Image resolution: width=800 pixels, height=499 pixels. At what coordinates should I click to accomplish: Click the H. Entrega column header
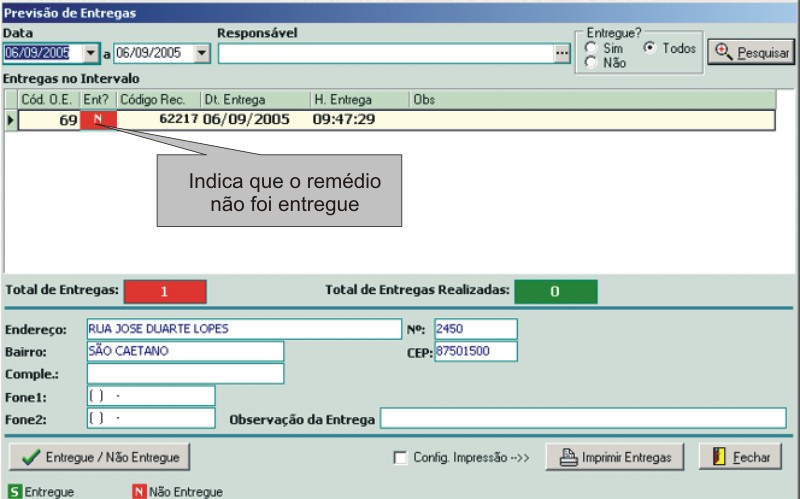click(360, 99)
